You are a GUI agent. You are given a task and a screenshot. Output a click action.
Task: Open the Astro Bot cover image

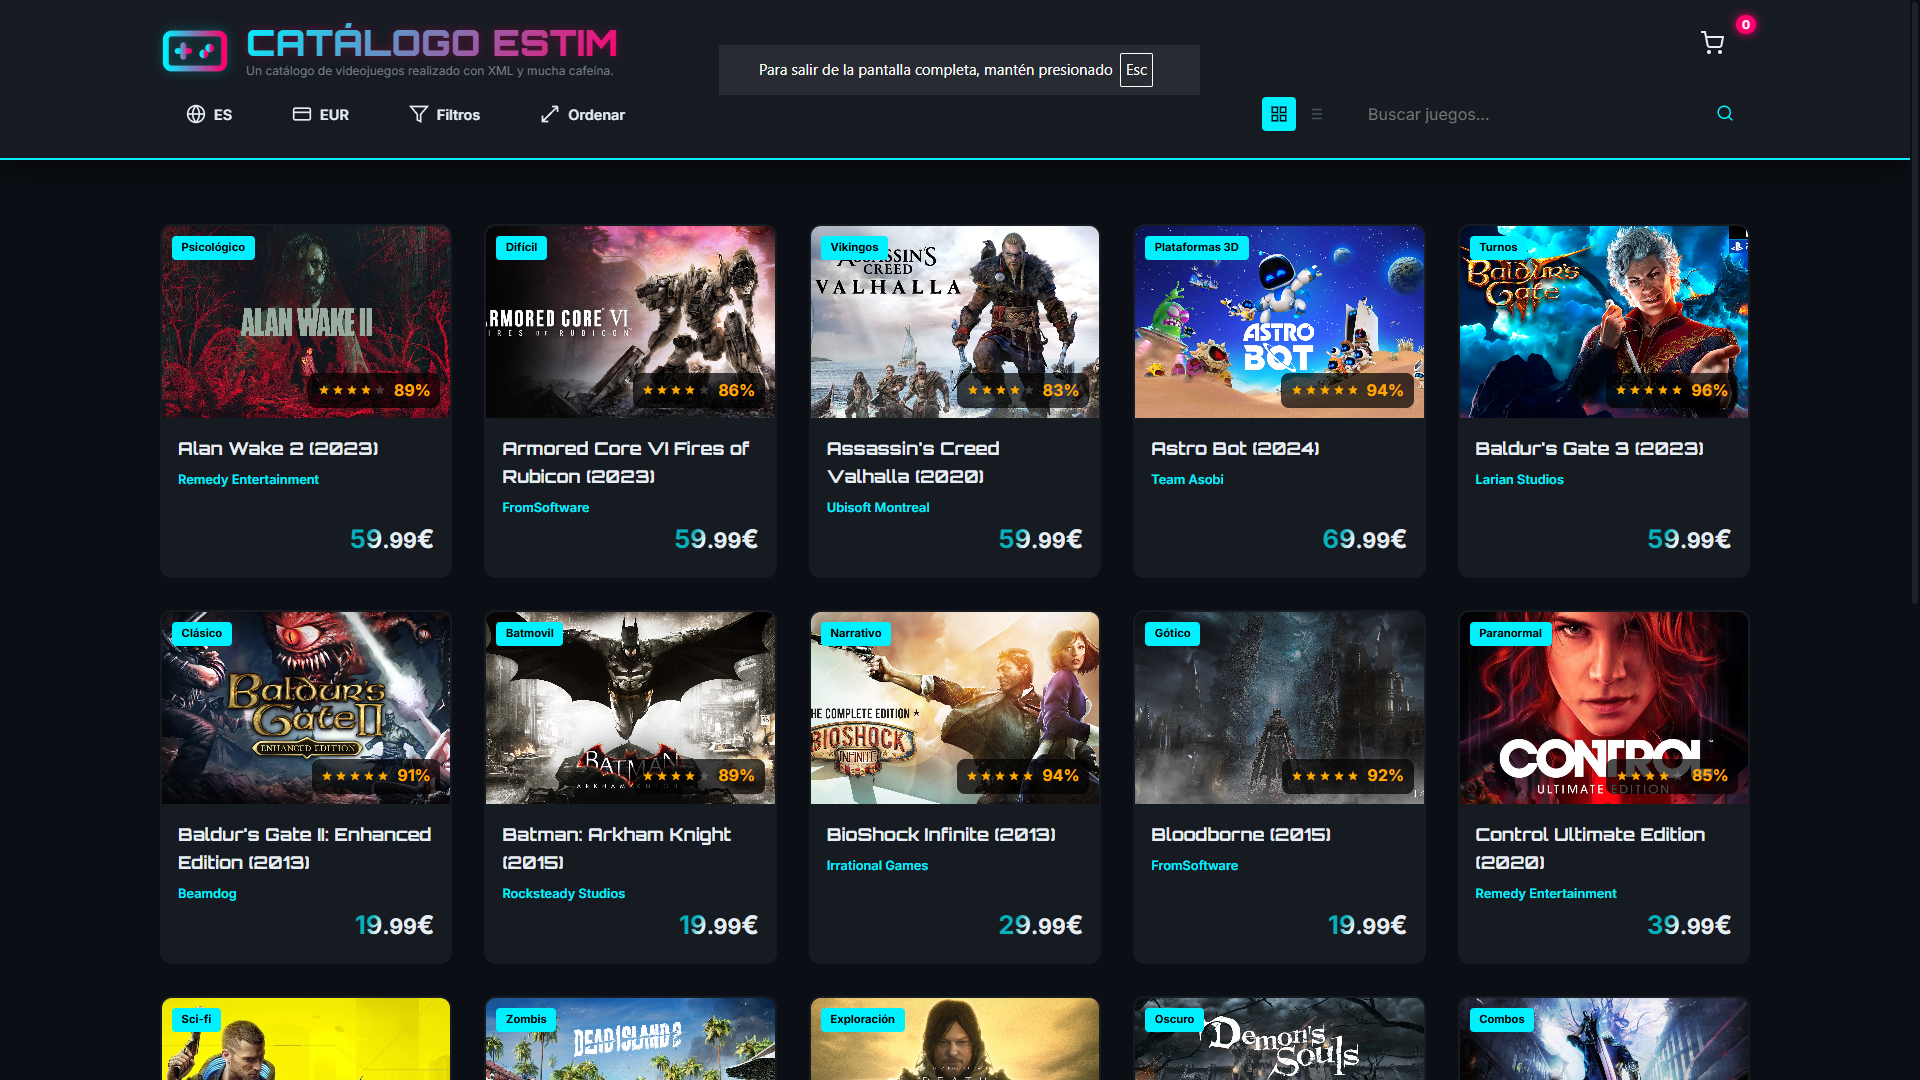point(1279,322)
